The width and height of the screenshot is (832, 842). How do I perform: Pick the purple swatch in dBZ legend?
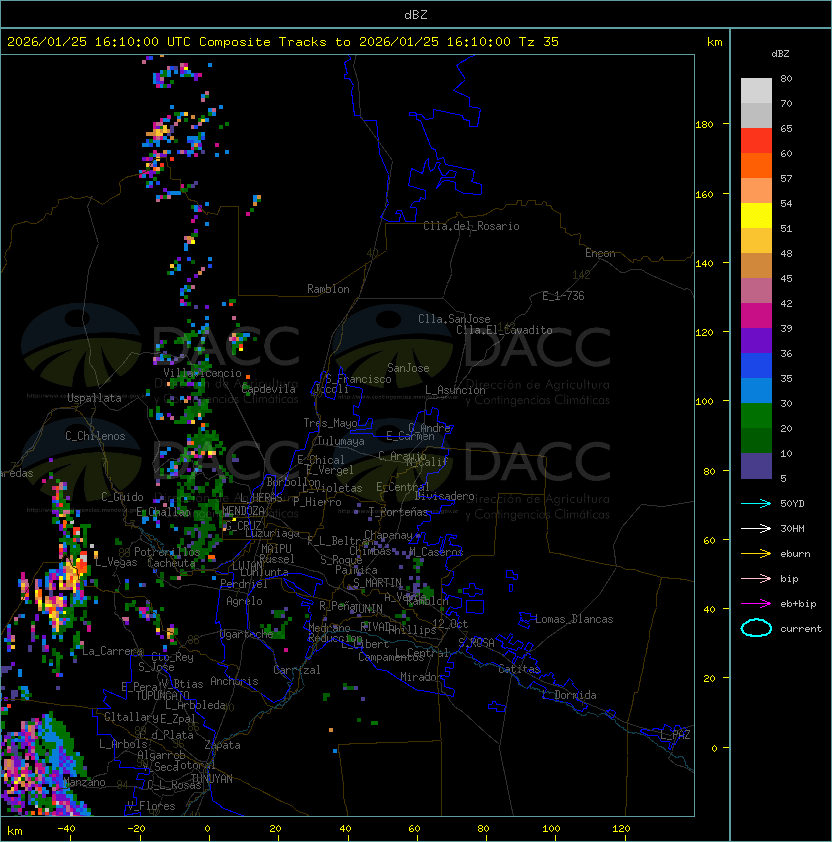(x=756, y=340)
